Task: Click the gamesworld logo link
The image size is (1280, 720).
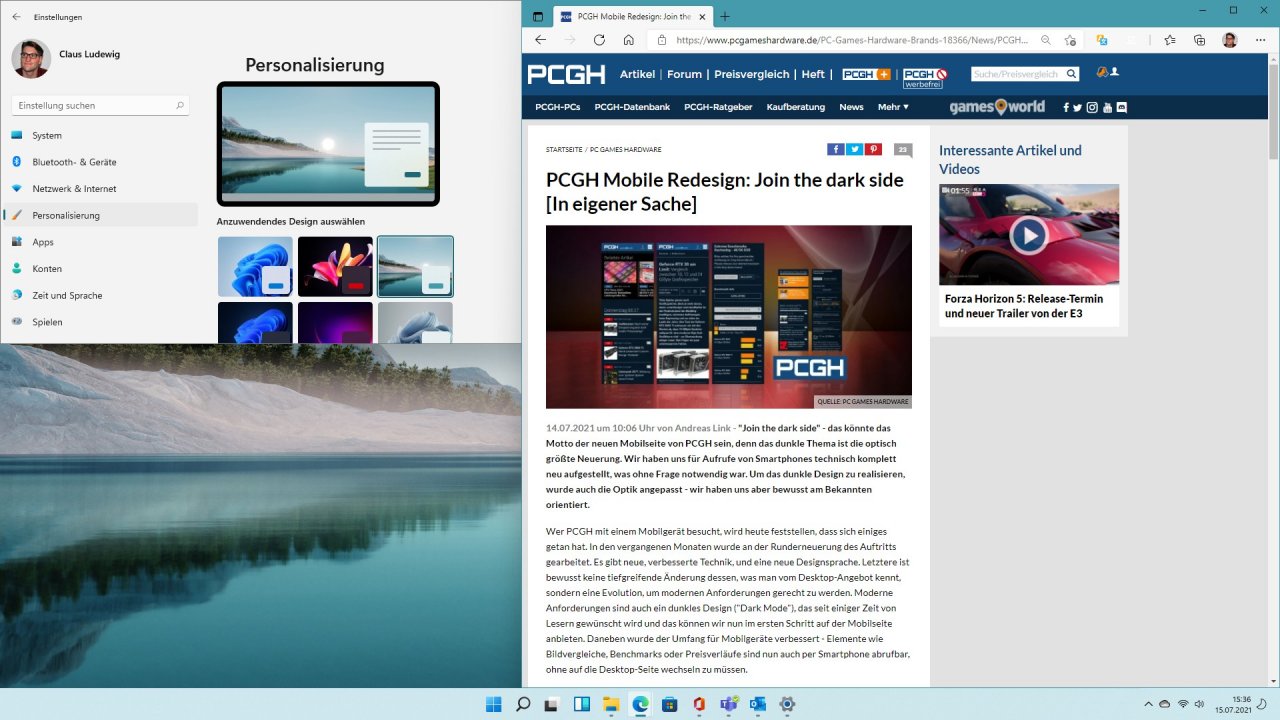Action: [997, 106]
